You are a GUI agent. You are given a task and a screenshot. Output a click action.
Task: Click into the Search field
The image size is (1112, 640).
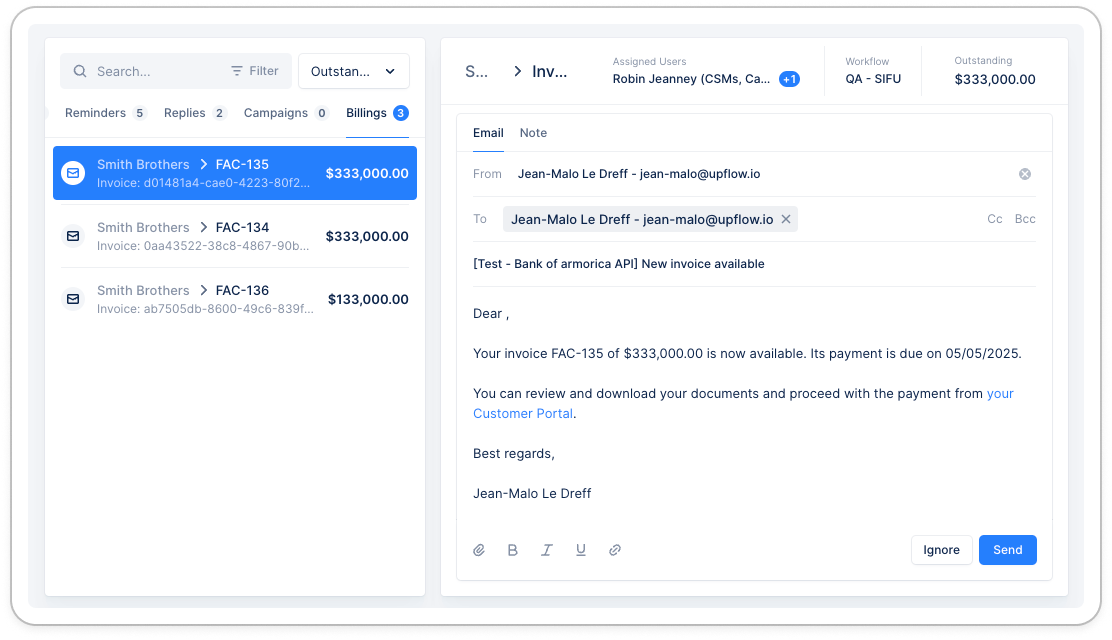(x=150, y=71)
